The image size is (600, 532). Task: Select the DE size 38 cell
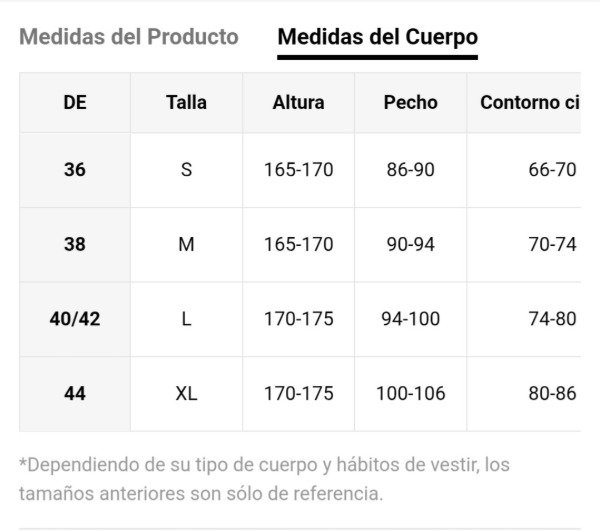point(75,244)
